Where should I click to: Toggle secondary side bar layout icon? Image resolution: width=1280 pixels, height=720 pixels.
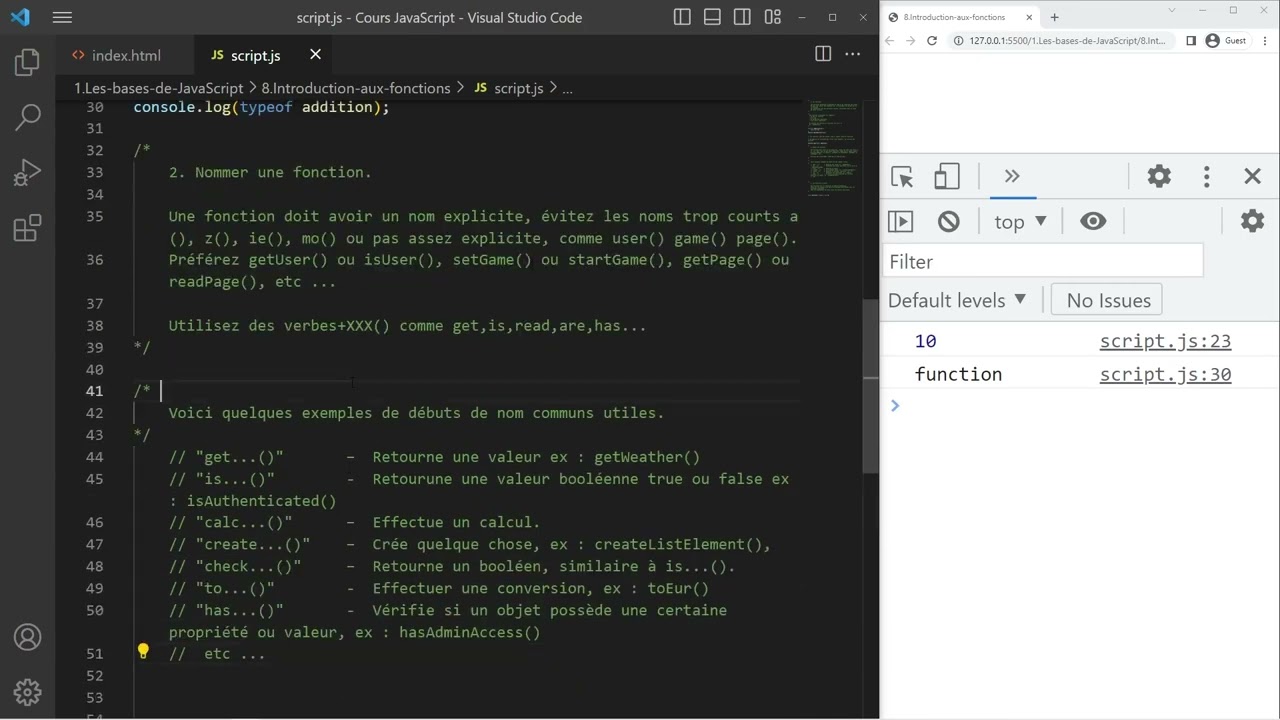742,17
